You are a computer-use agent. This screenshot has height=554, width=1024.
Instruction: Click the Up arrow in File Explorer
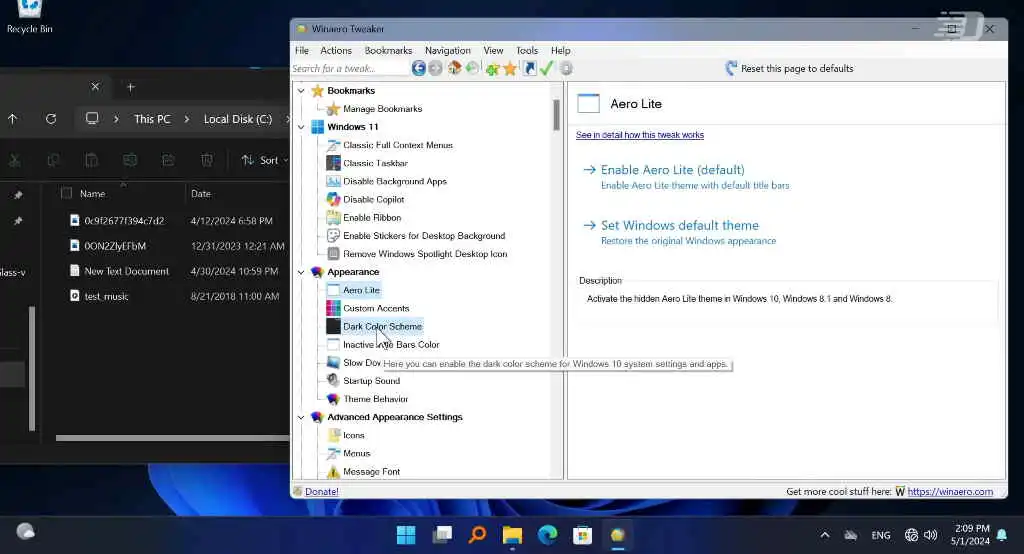point(12,119)
